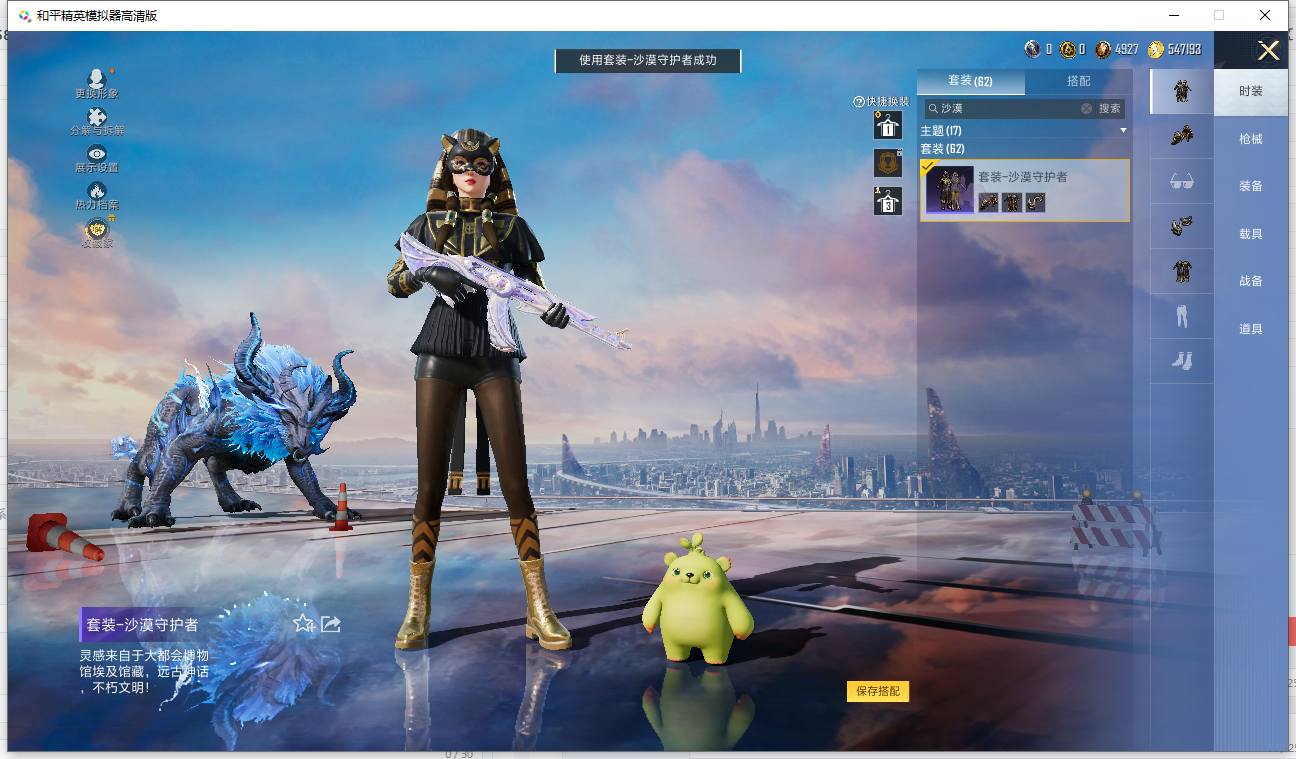This screenshot has width=1296, height=759.
Task: Maximize the 和平精英模拟器高清版 window
Action: pos(1219,15)
